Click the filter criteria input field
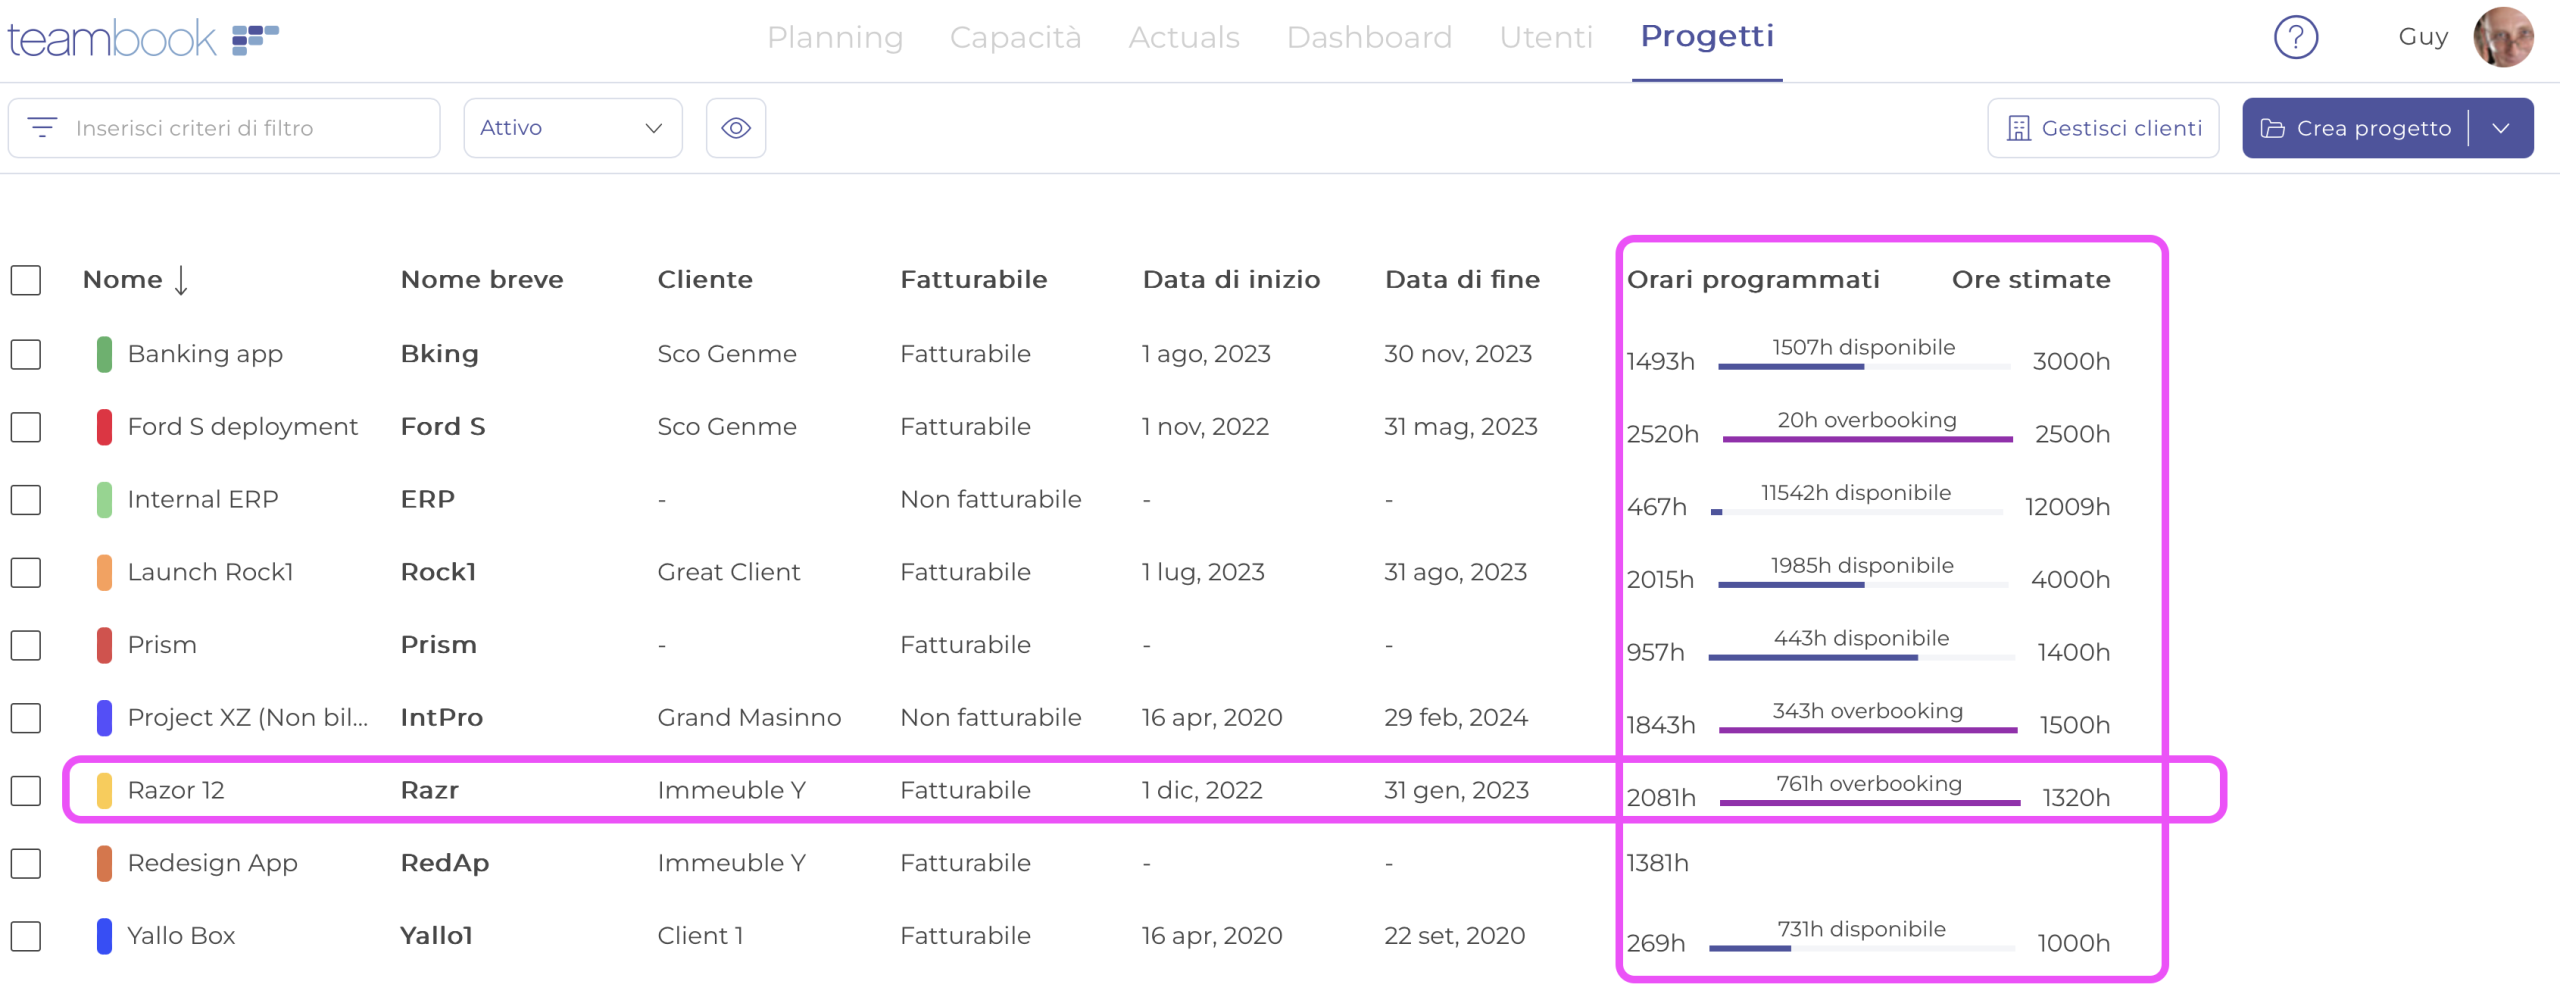Viewport: 2560px width, 997px height. [x=220, y=127]
